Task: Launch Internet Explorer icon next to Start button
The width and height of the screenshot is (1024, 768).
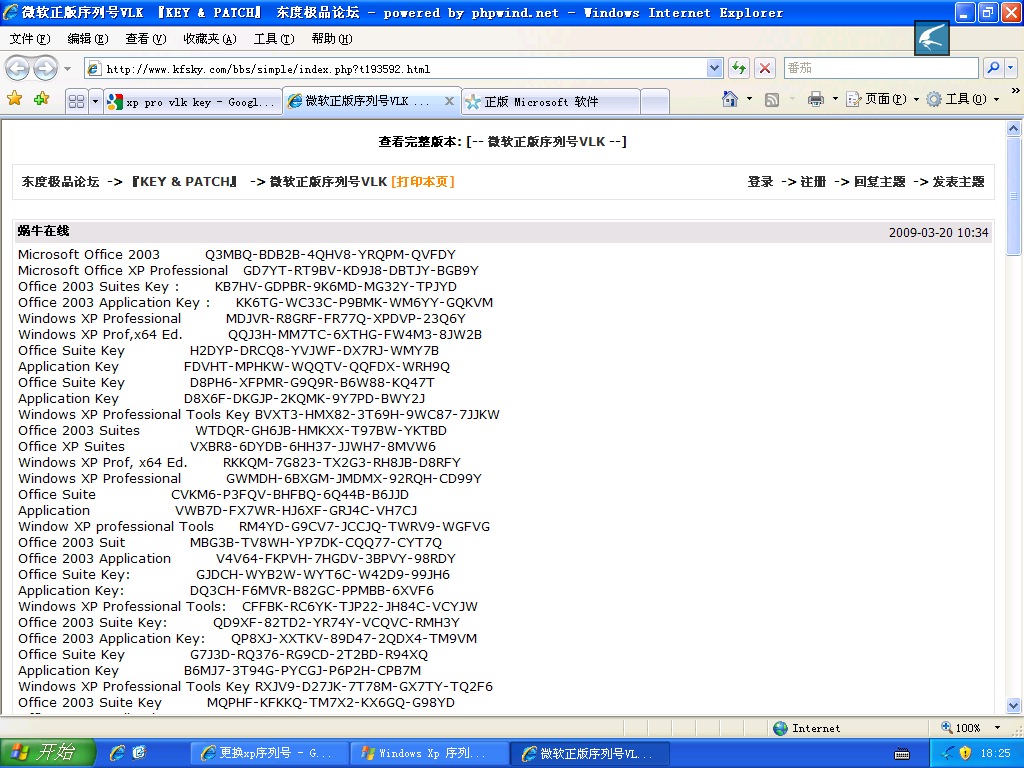Action: coord(118,753)
